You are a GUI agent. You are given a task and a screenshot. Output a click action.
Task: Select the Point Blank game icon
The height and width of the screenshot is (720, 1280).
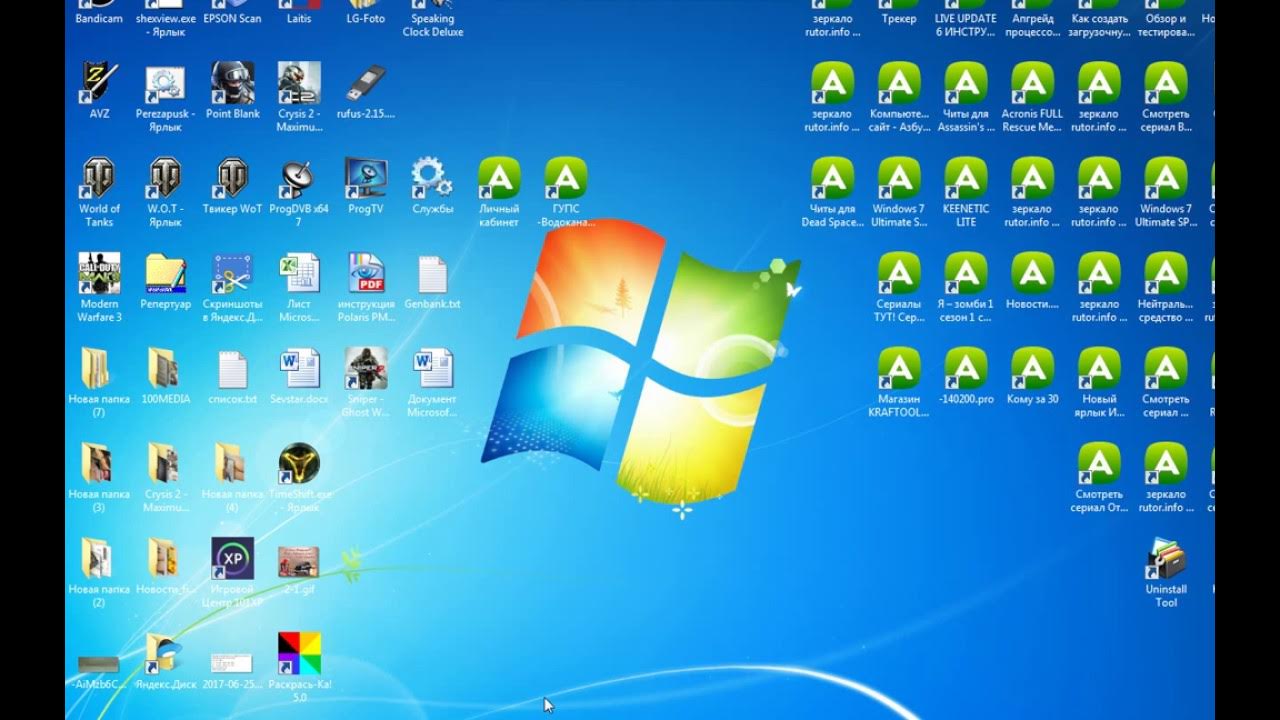click(x=232, y=83)
